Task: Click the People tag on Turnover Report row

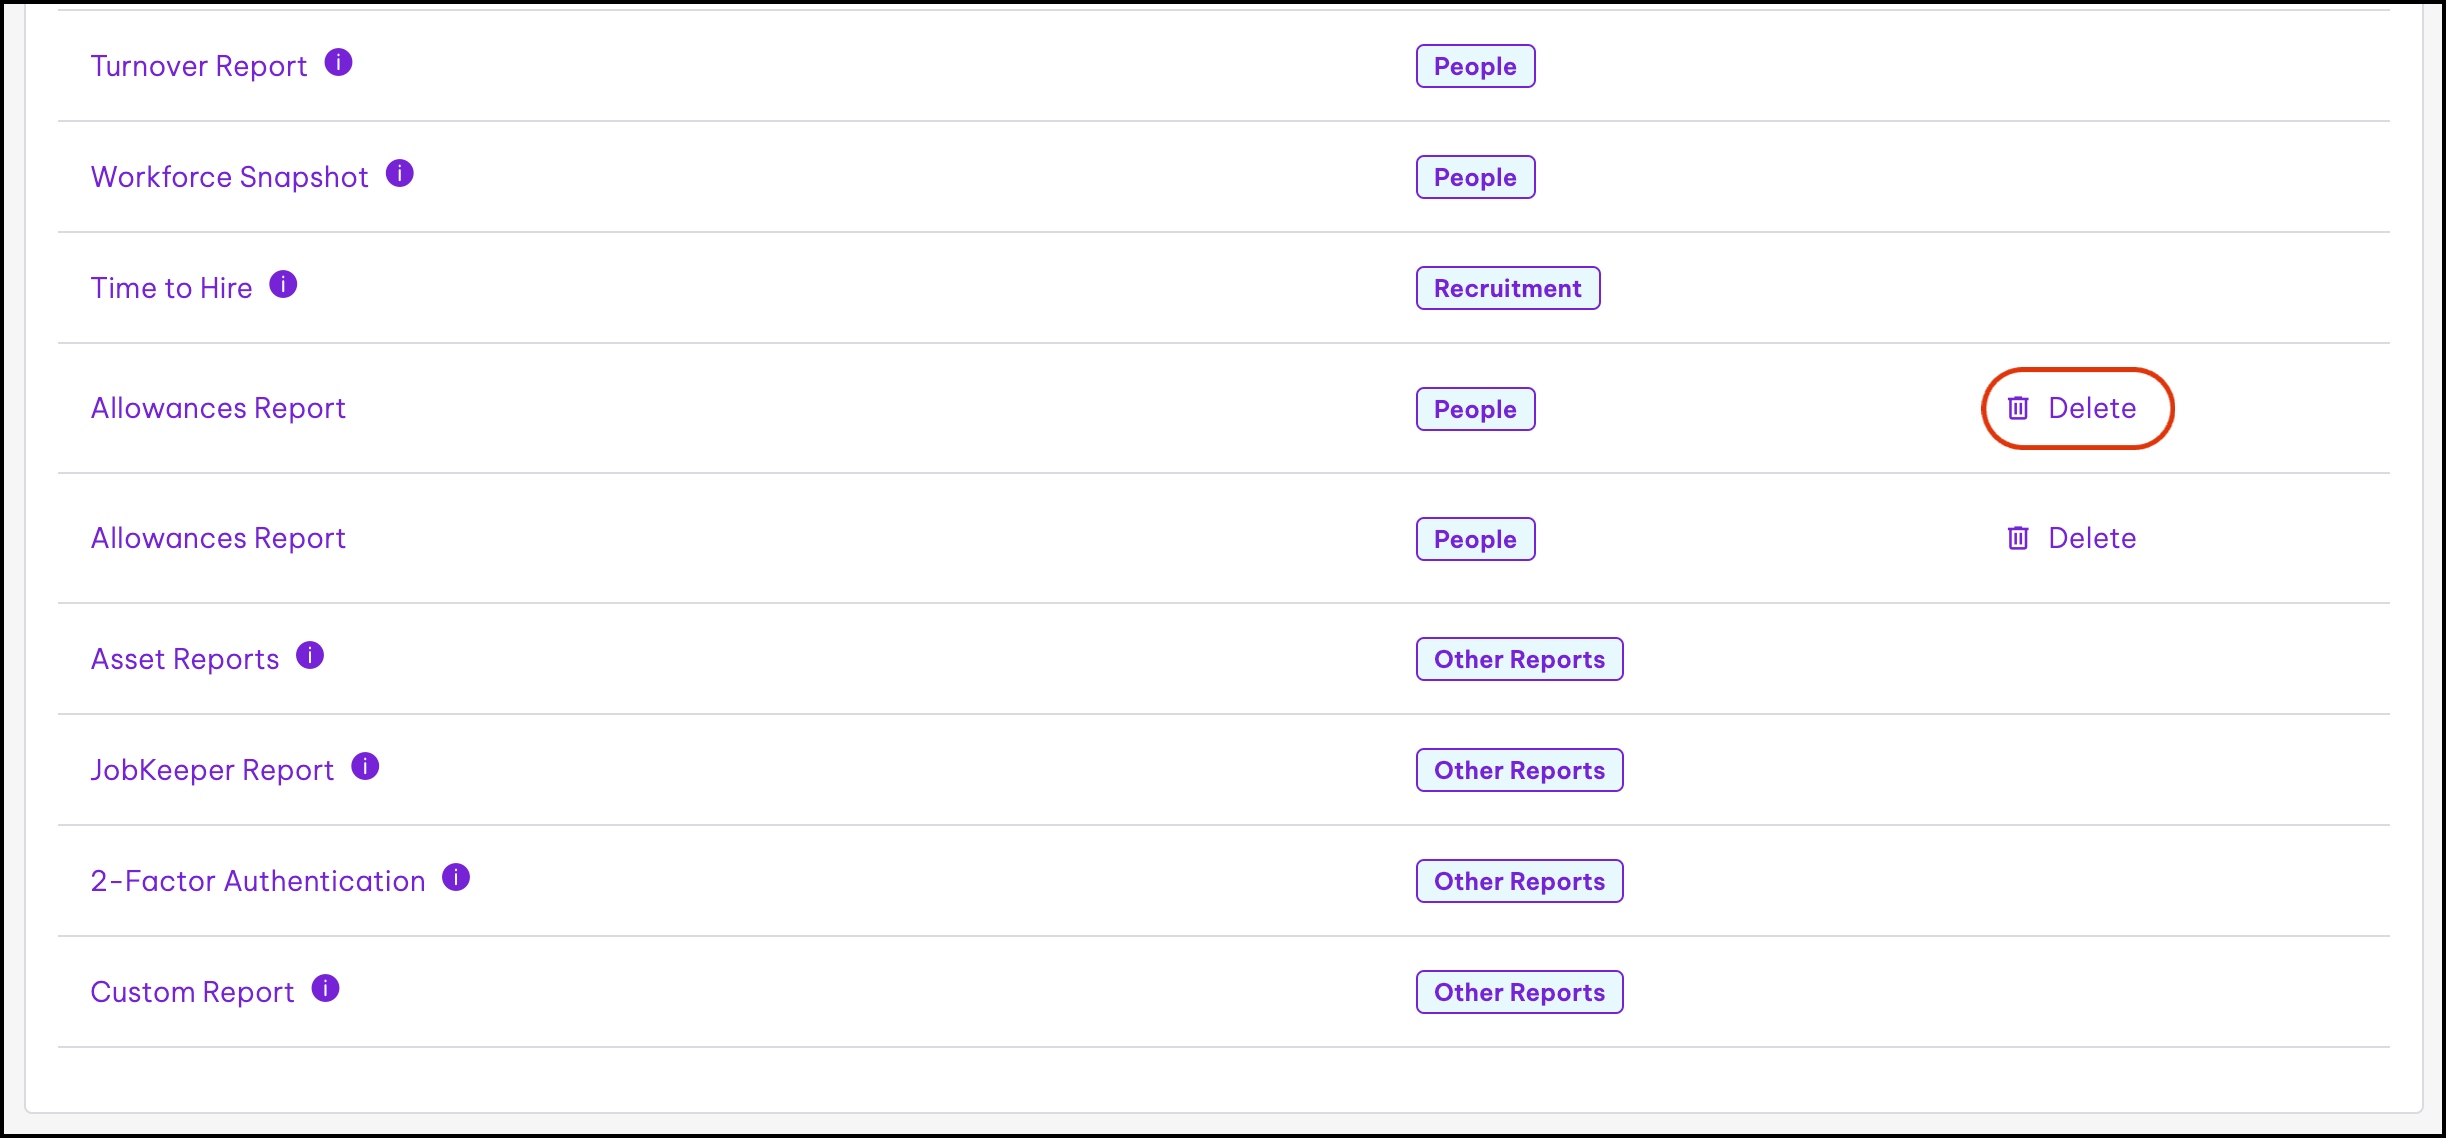Action: pyautogui.click(x=1475, y=66)
